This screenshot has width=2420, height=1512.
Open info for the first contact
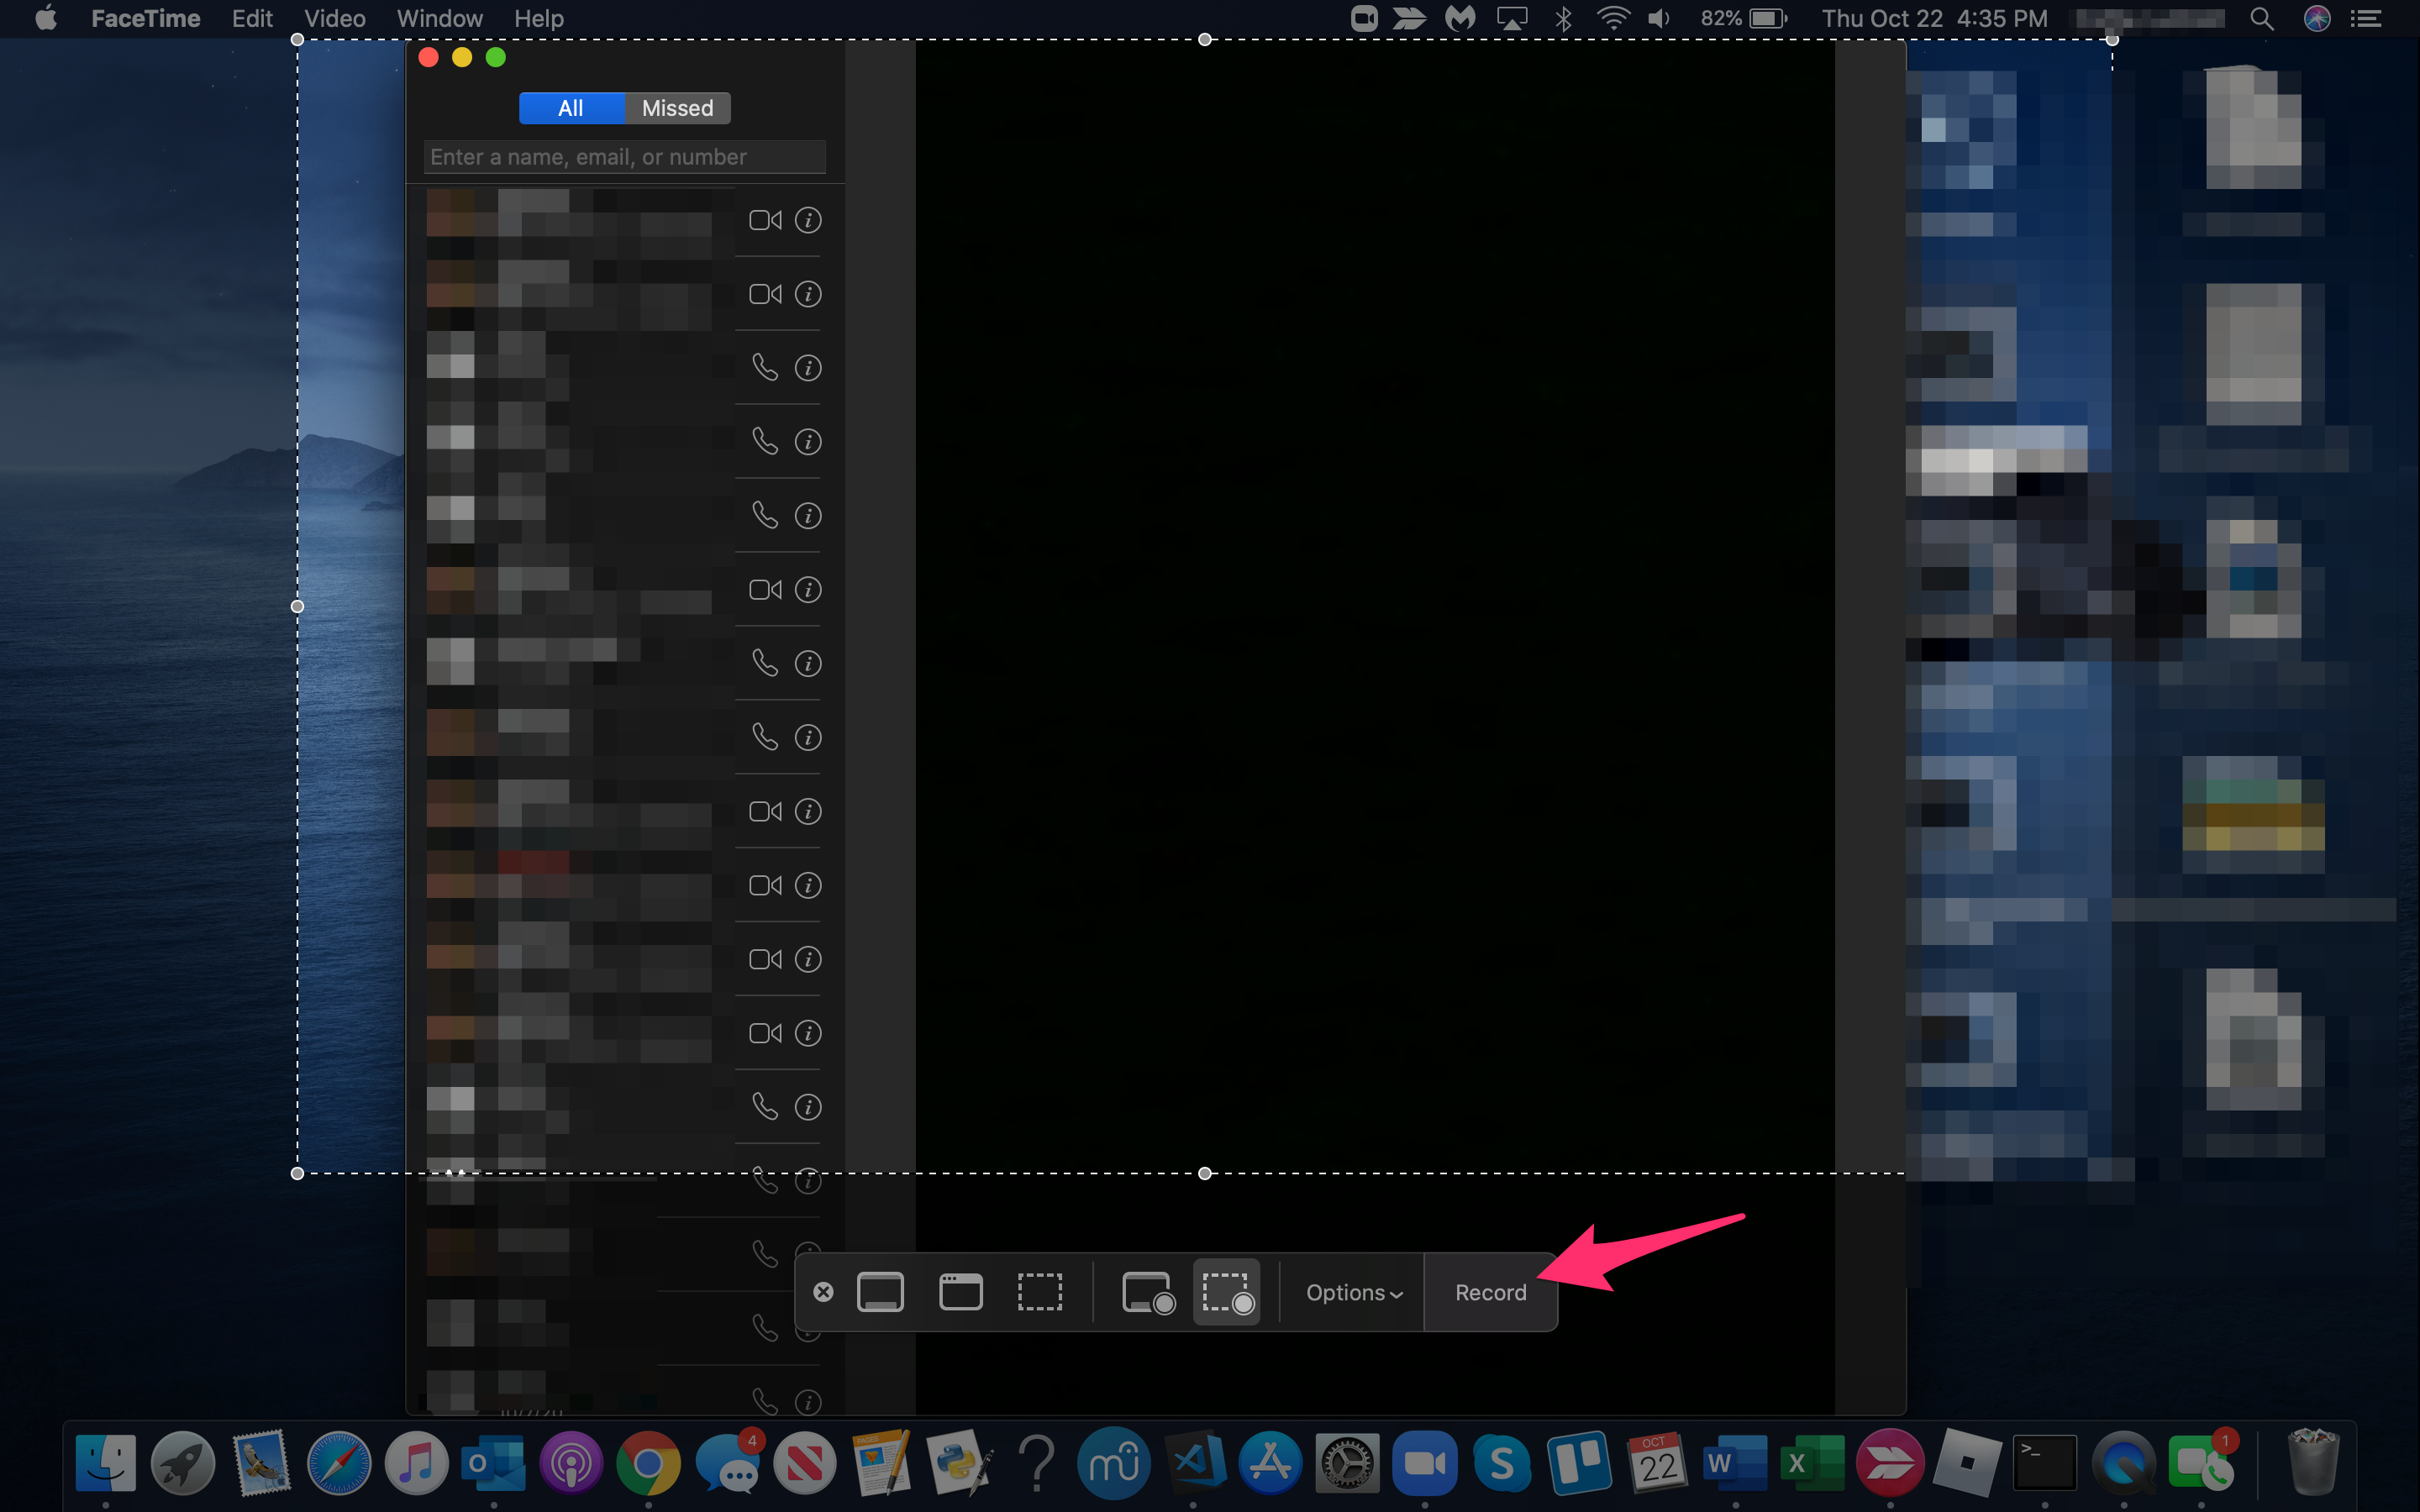(x=808, y=220)
